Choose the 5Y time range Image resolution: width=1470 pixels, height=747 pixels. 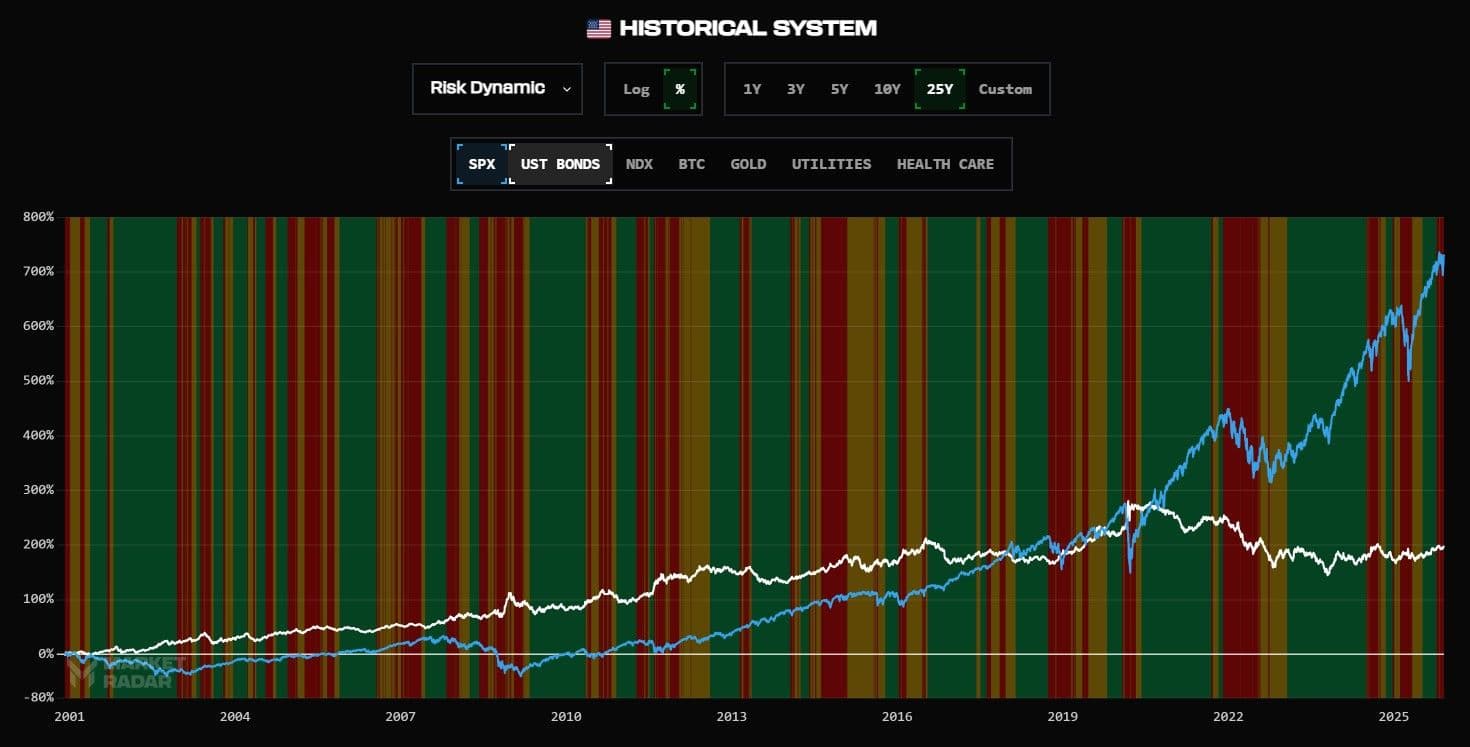(839, 89)
